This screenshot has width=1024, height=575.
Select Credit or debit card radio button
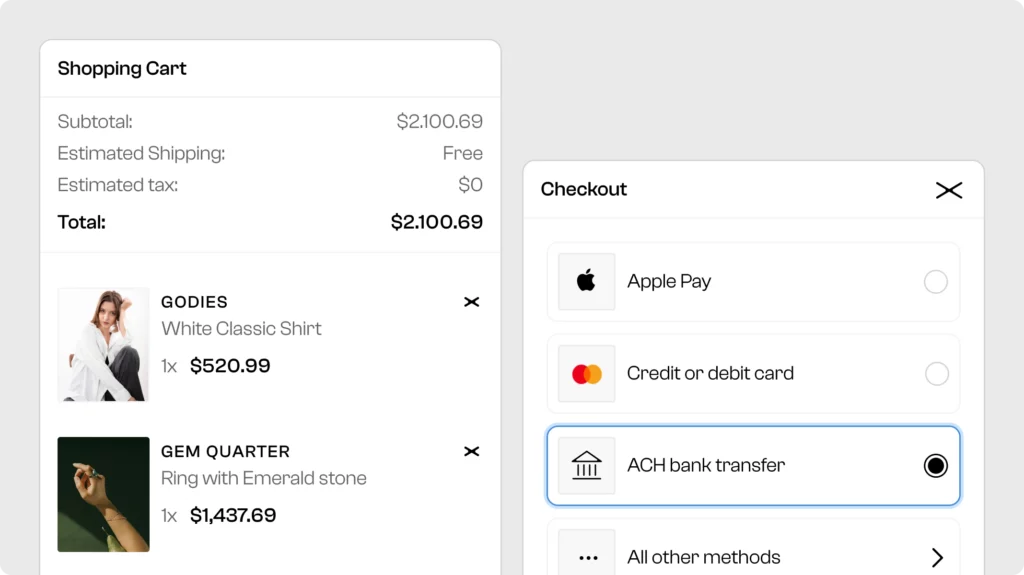(x=936, y=374)
